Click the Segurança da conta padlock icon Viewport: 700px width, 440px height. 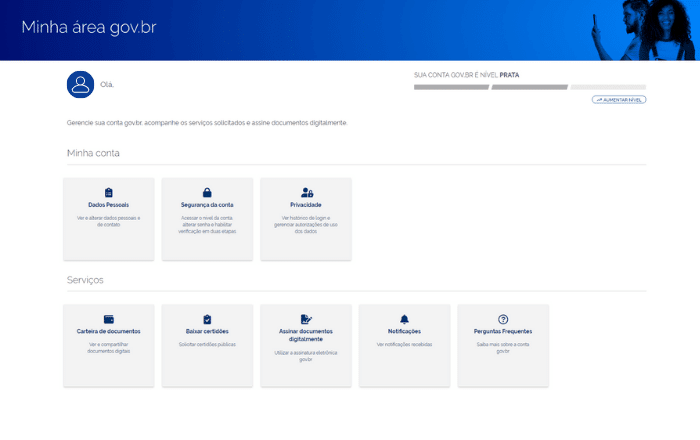(x=207, y=192)
